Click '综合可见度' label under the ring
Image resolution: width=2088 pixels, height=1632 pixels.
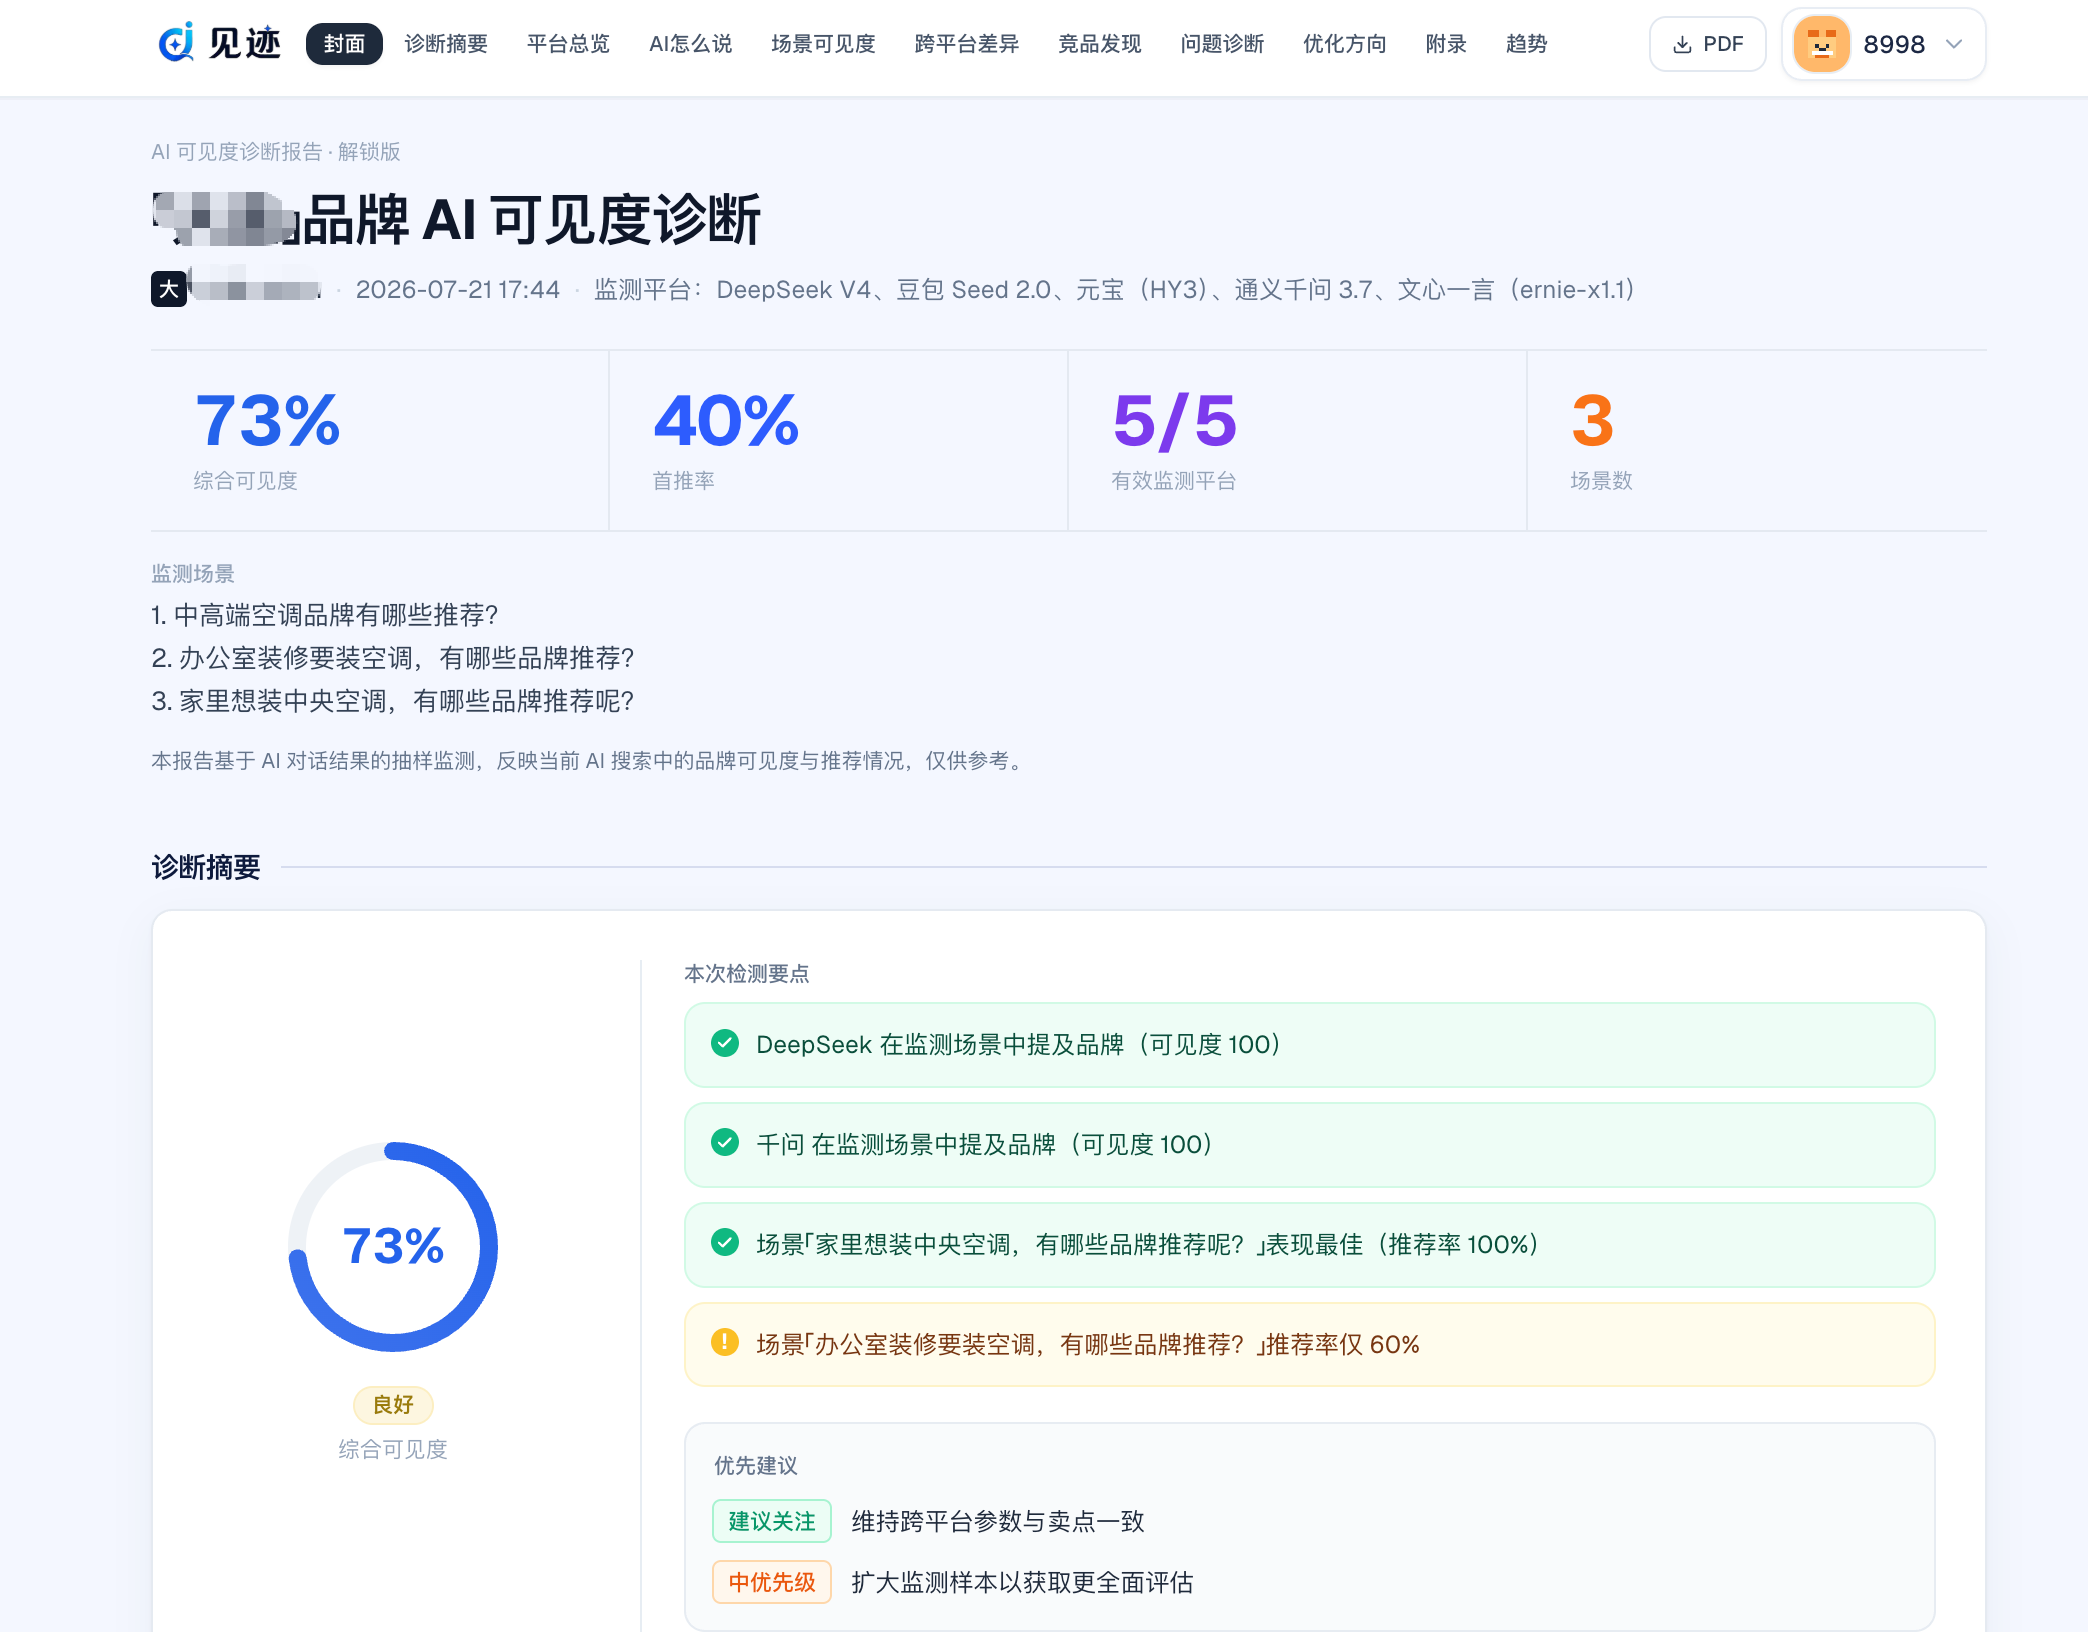click(x=393, y=1449)
